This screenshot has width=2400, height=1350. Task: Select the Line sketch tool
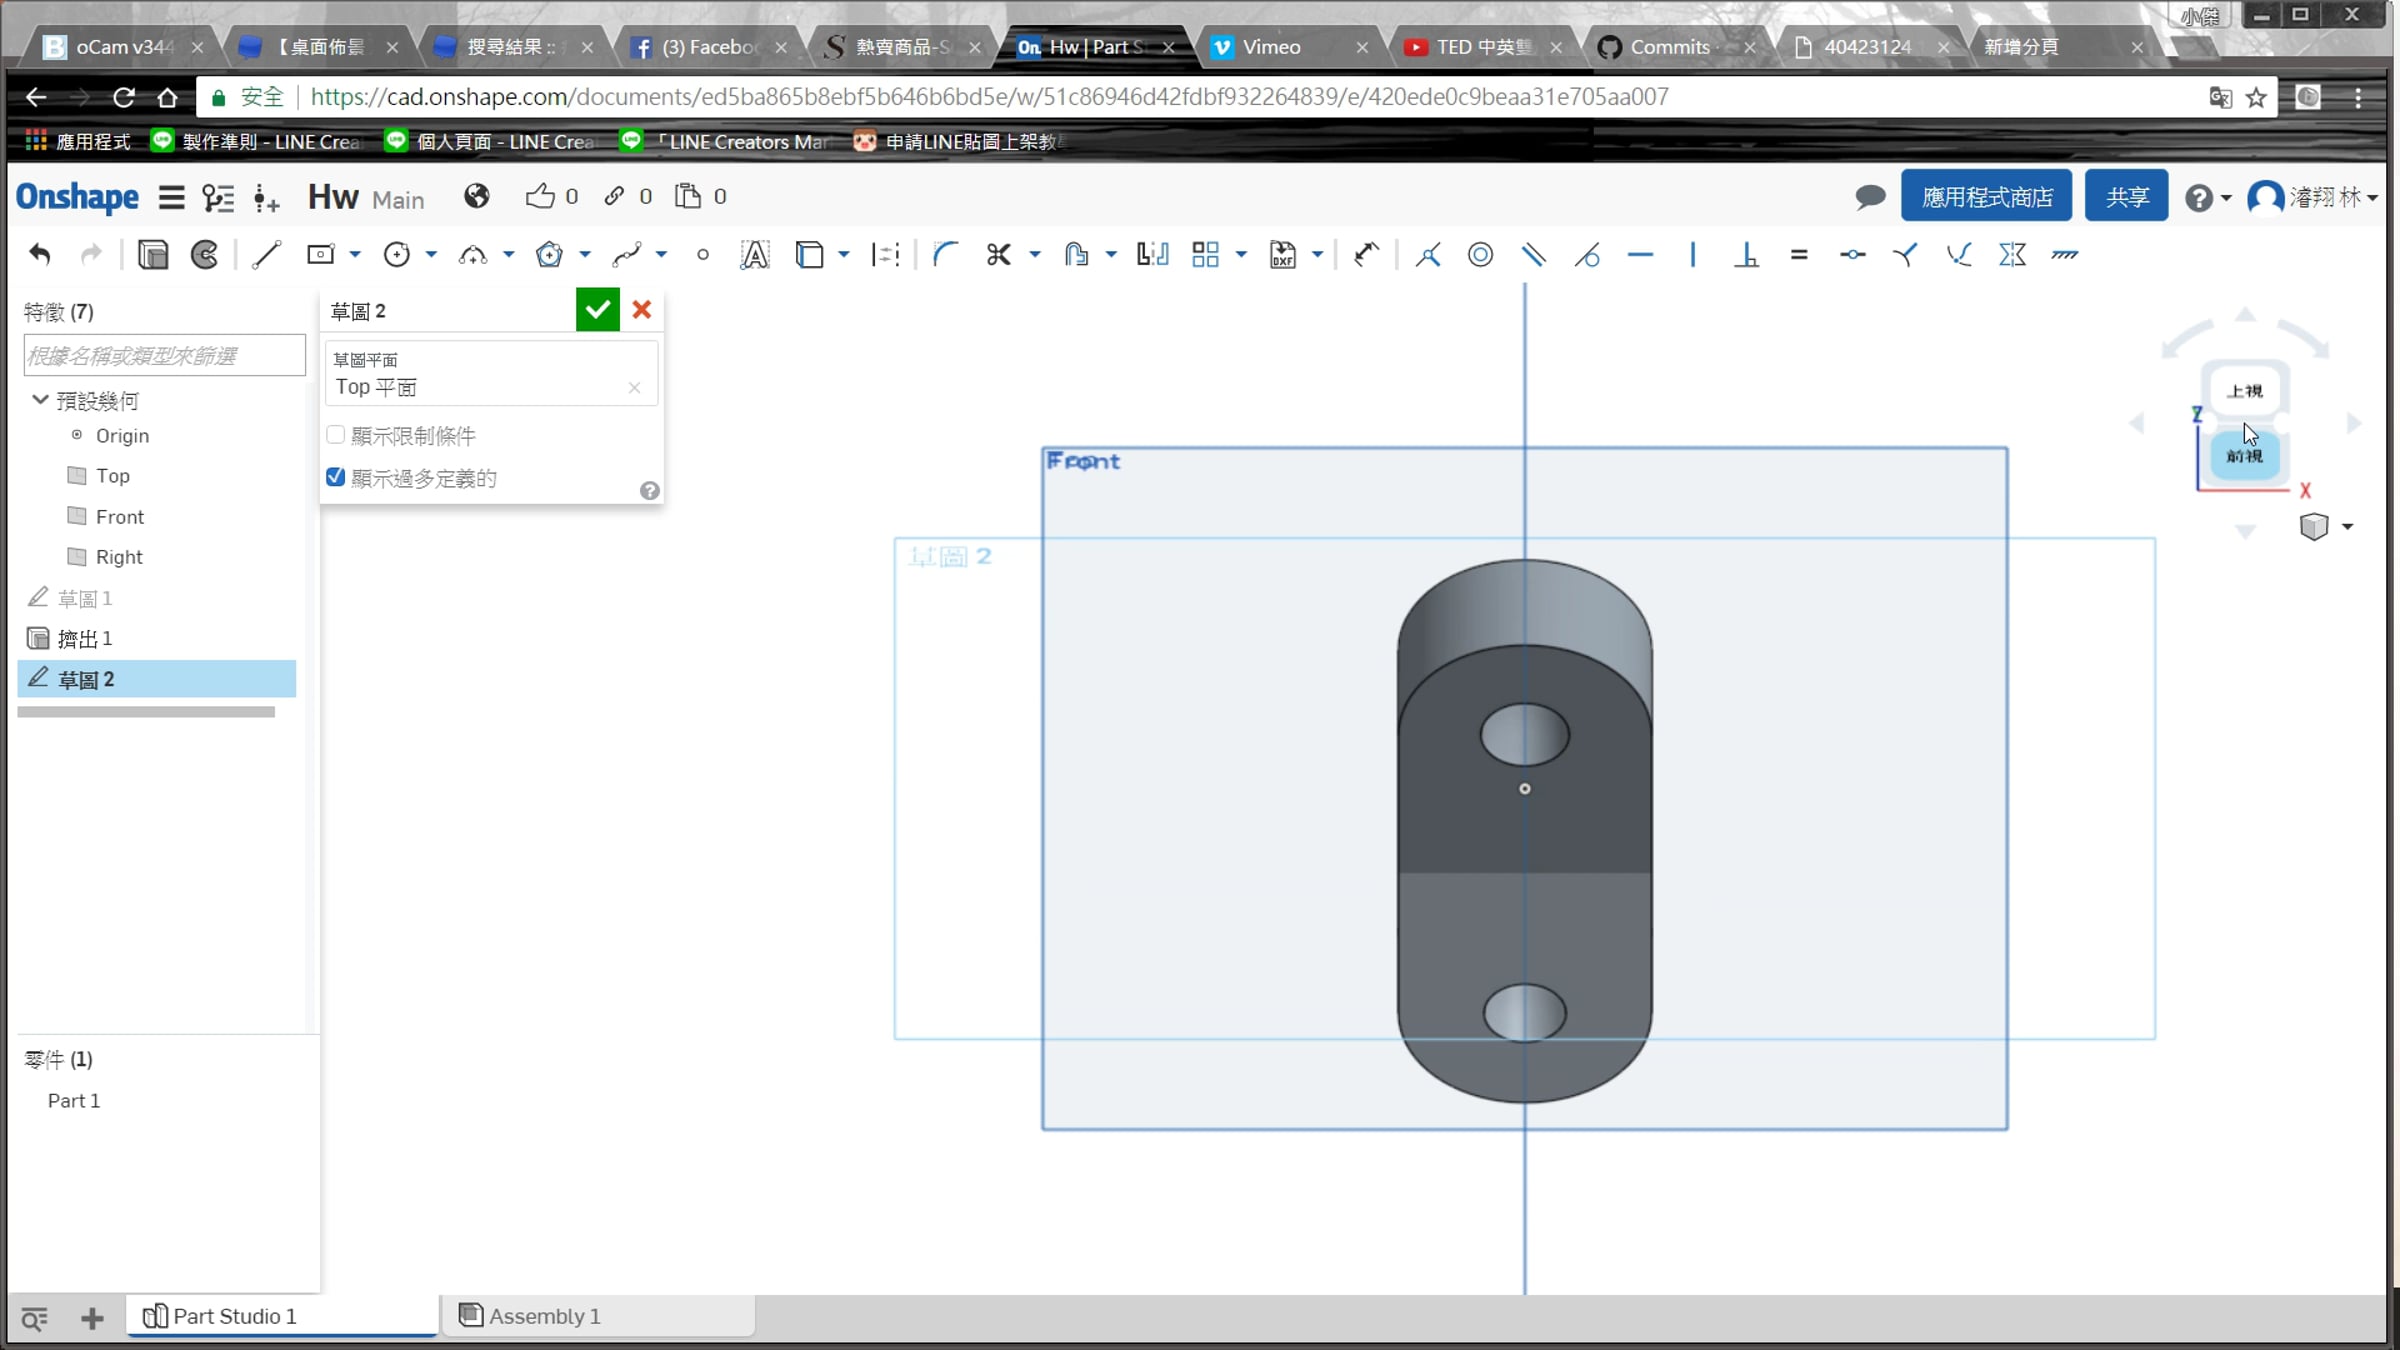(x=266, y=255)
